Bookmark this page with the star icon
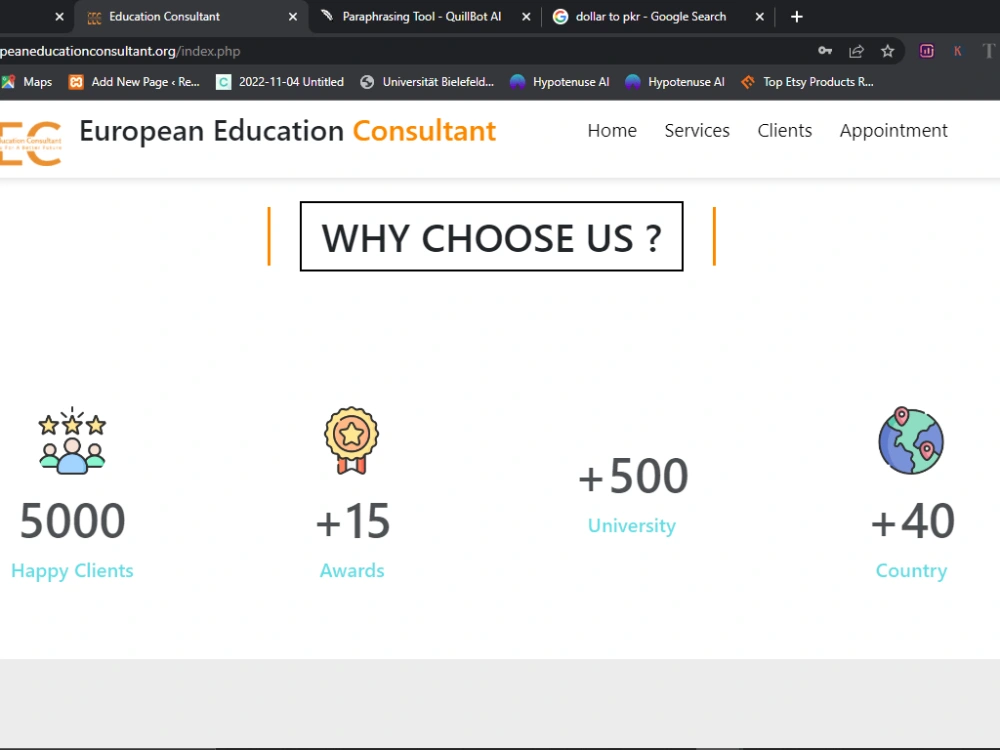The height and width of the screenshot is (750, 1000). [x=887, y=51]
